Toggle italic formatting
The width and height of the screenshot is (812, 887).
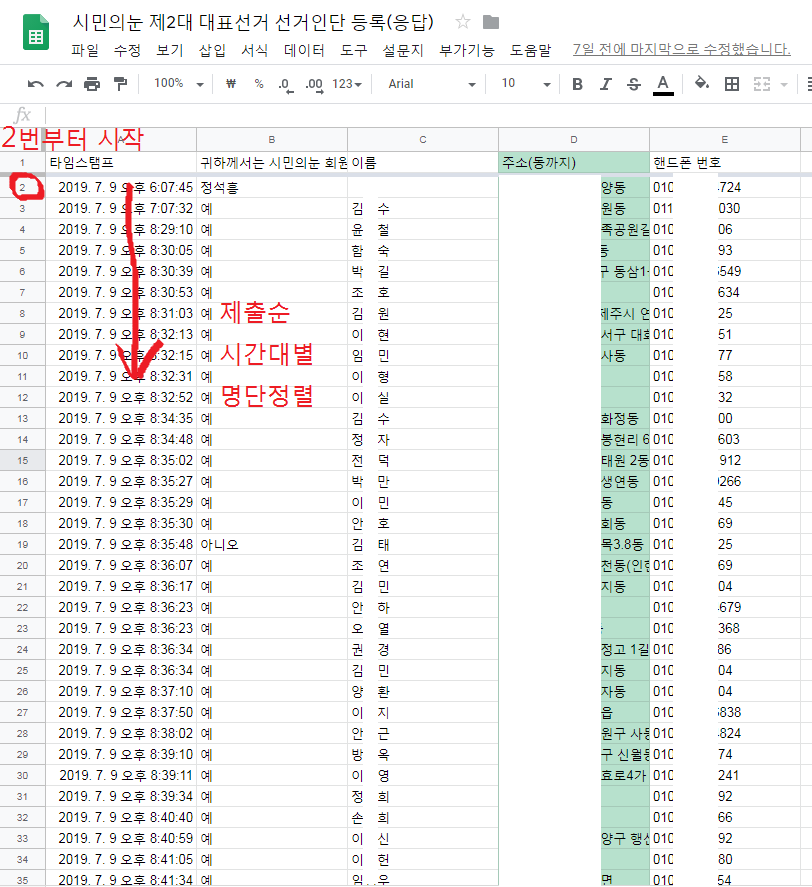[x=605, y=84]
